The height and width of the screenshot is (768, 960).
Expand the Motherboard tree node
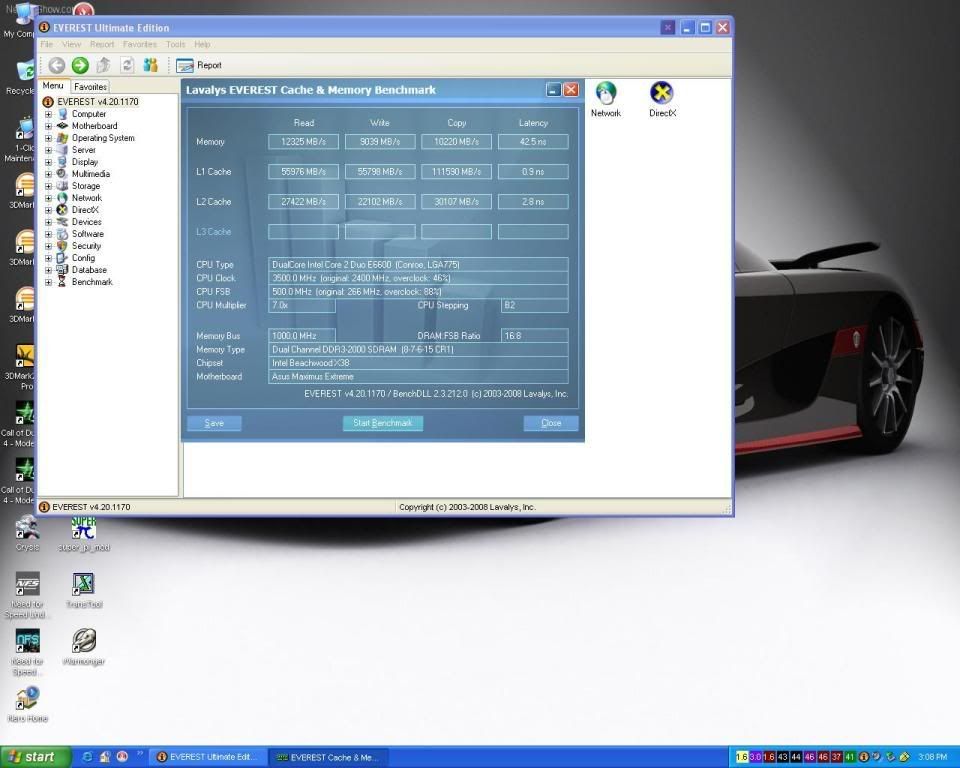[x=49, y=126]
